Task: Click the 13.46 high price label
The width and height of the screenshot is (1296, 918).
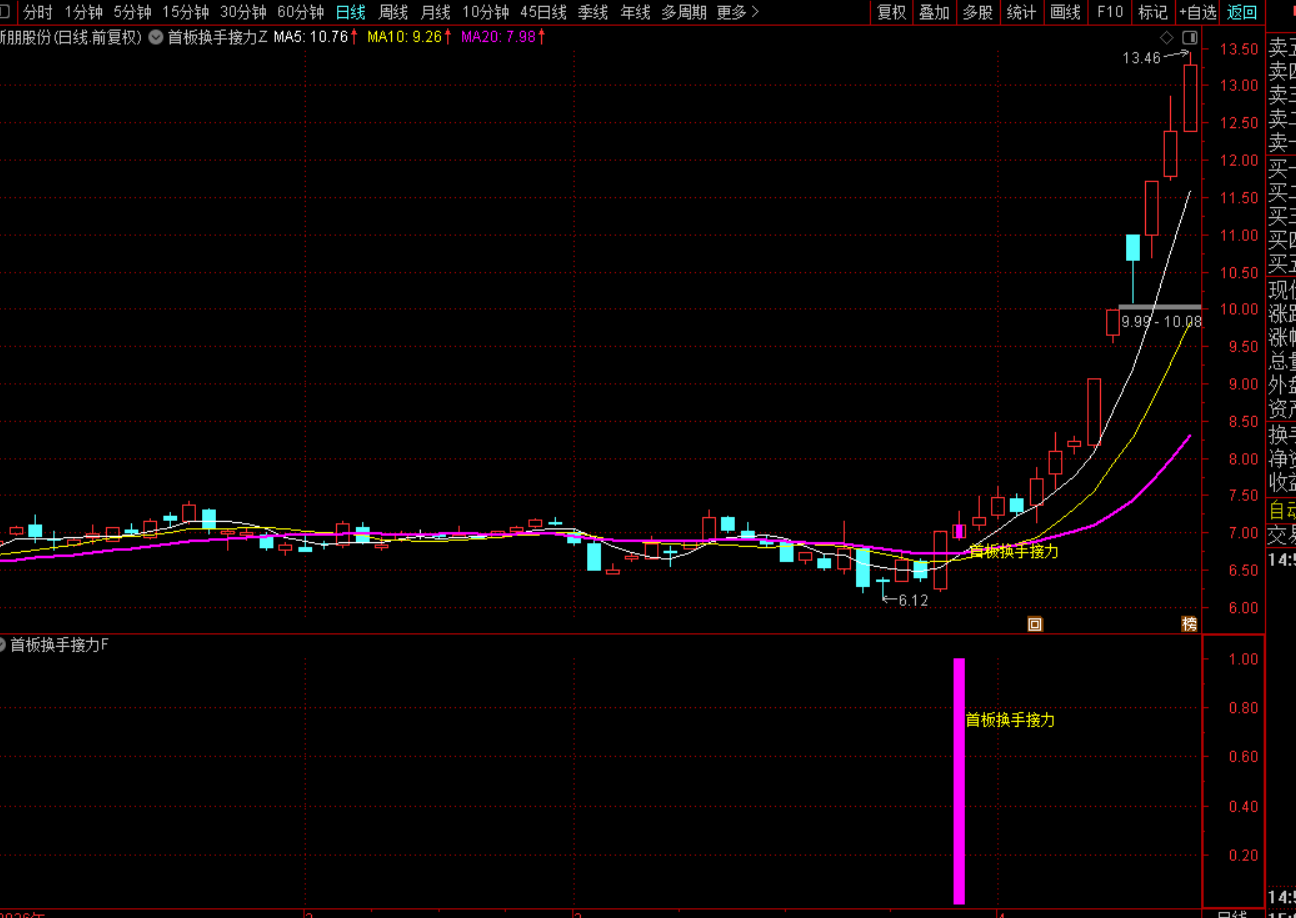Action: pos(1141,58)
